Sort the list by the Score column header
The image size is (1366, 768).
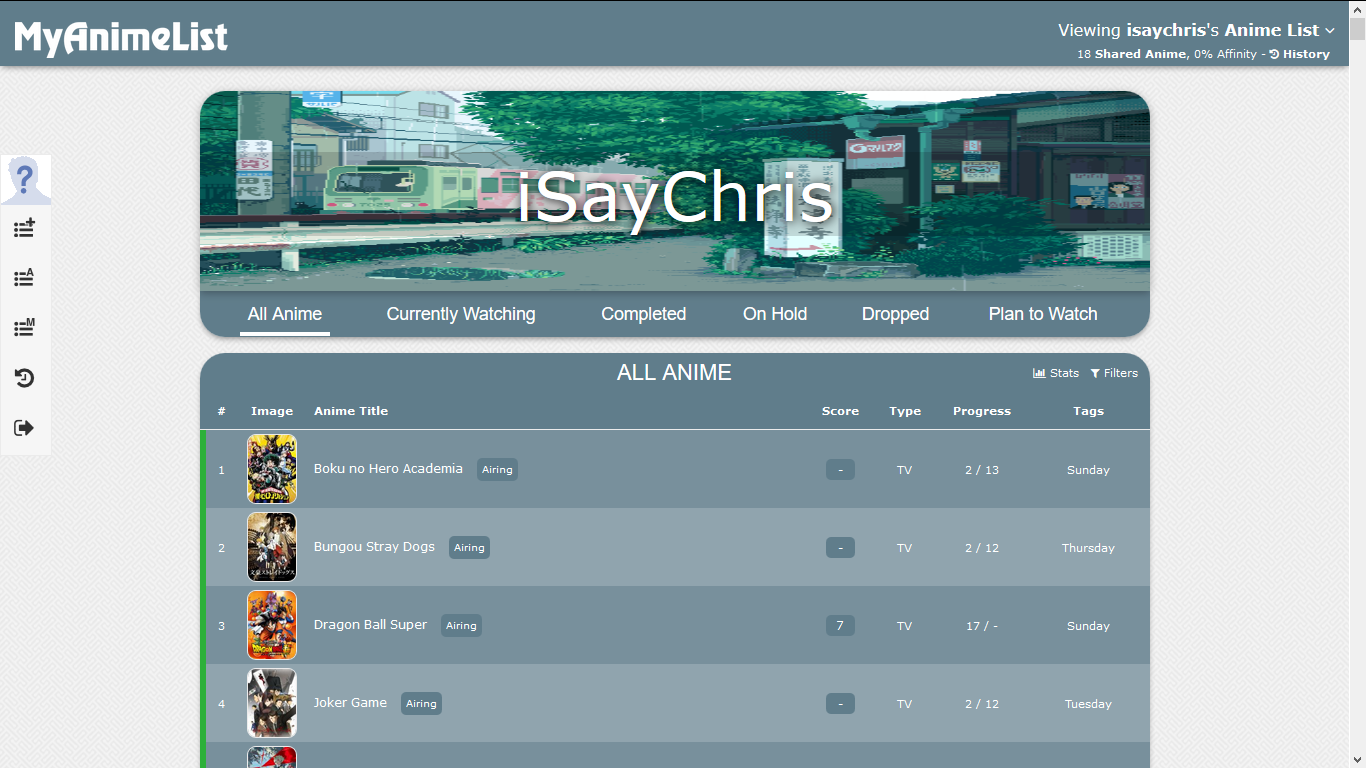(840, 411)
